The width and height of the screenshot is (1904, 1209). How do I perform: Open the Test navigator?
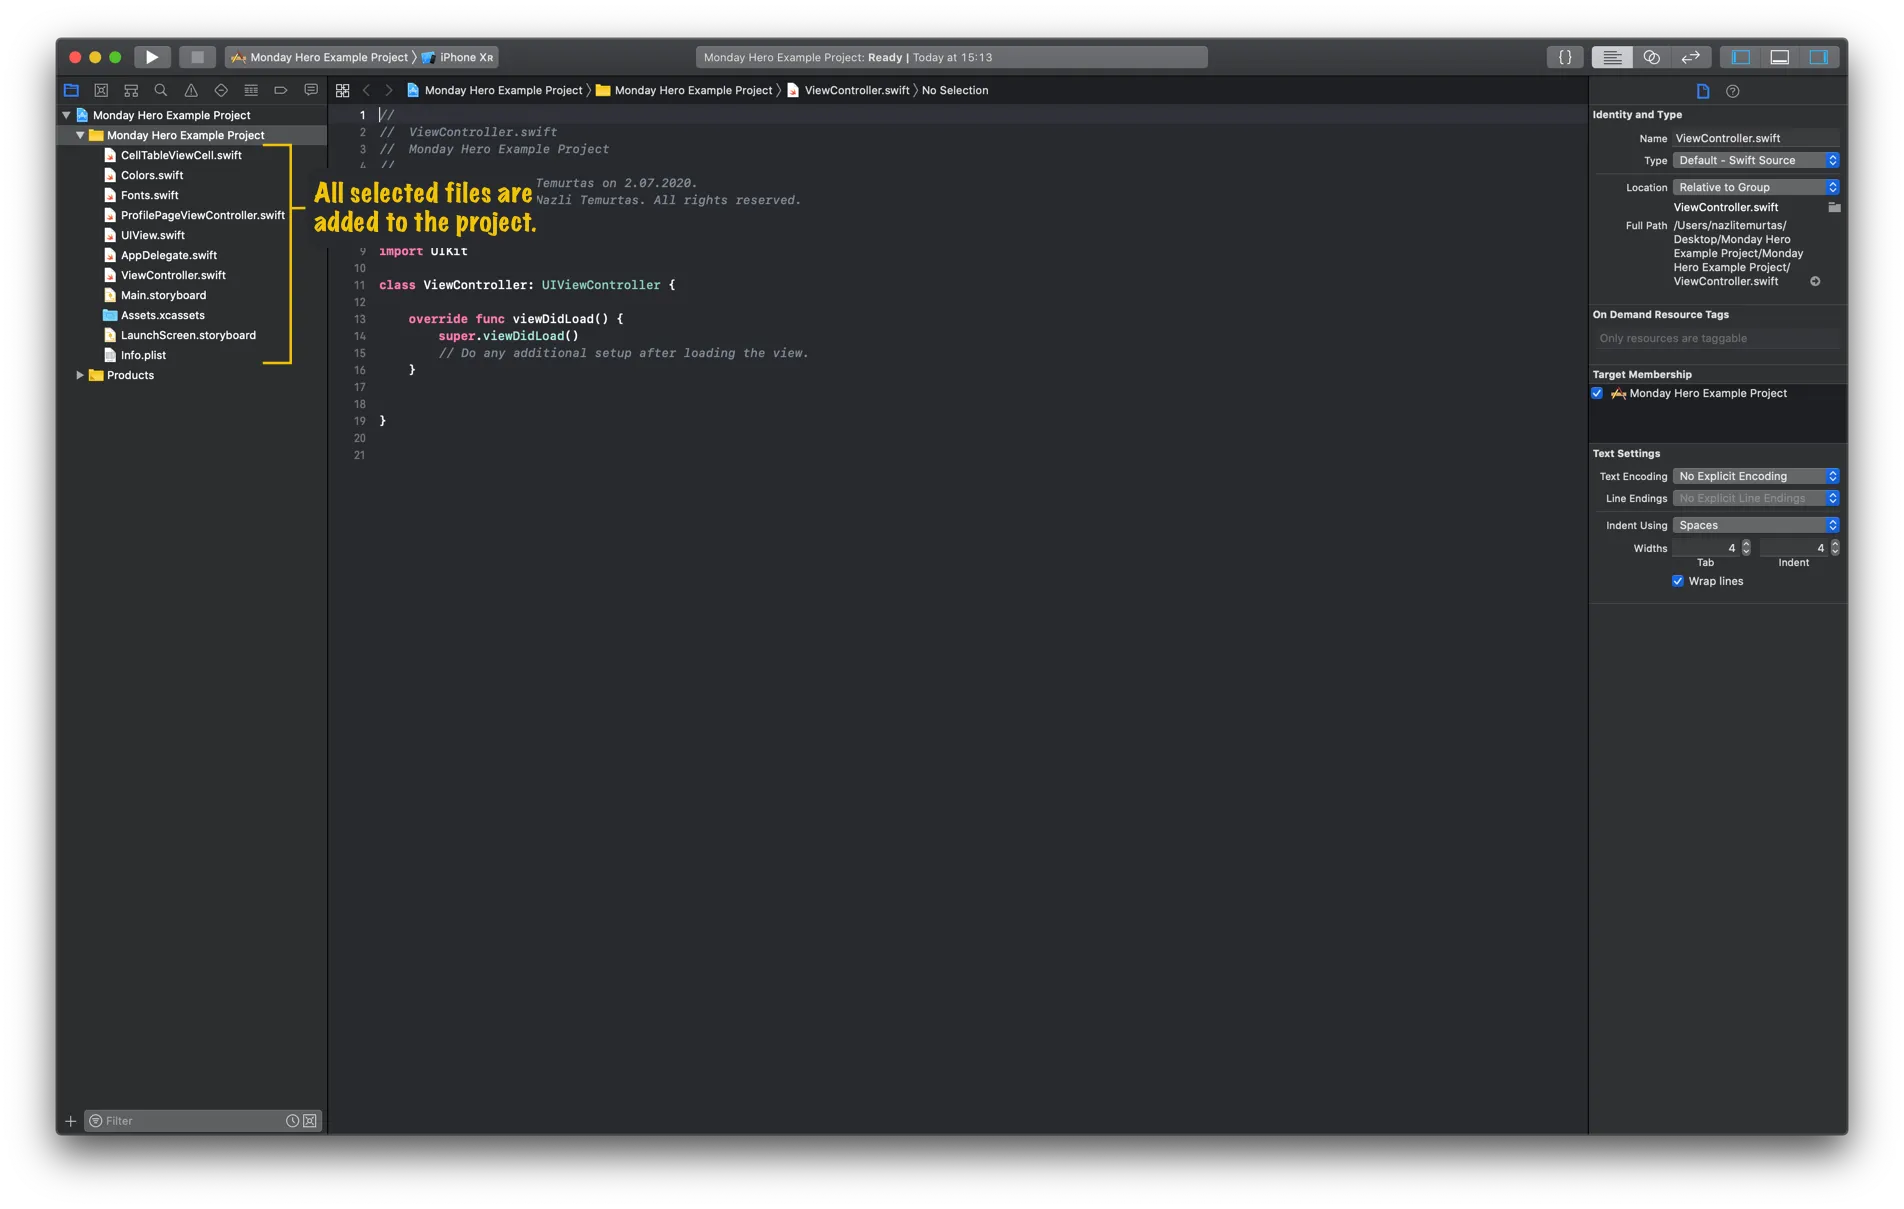click(221, 90)
